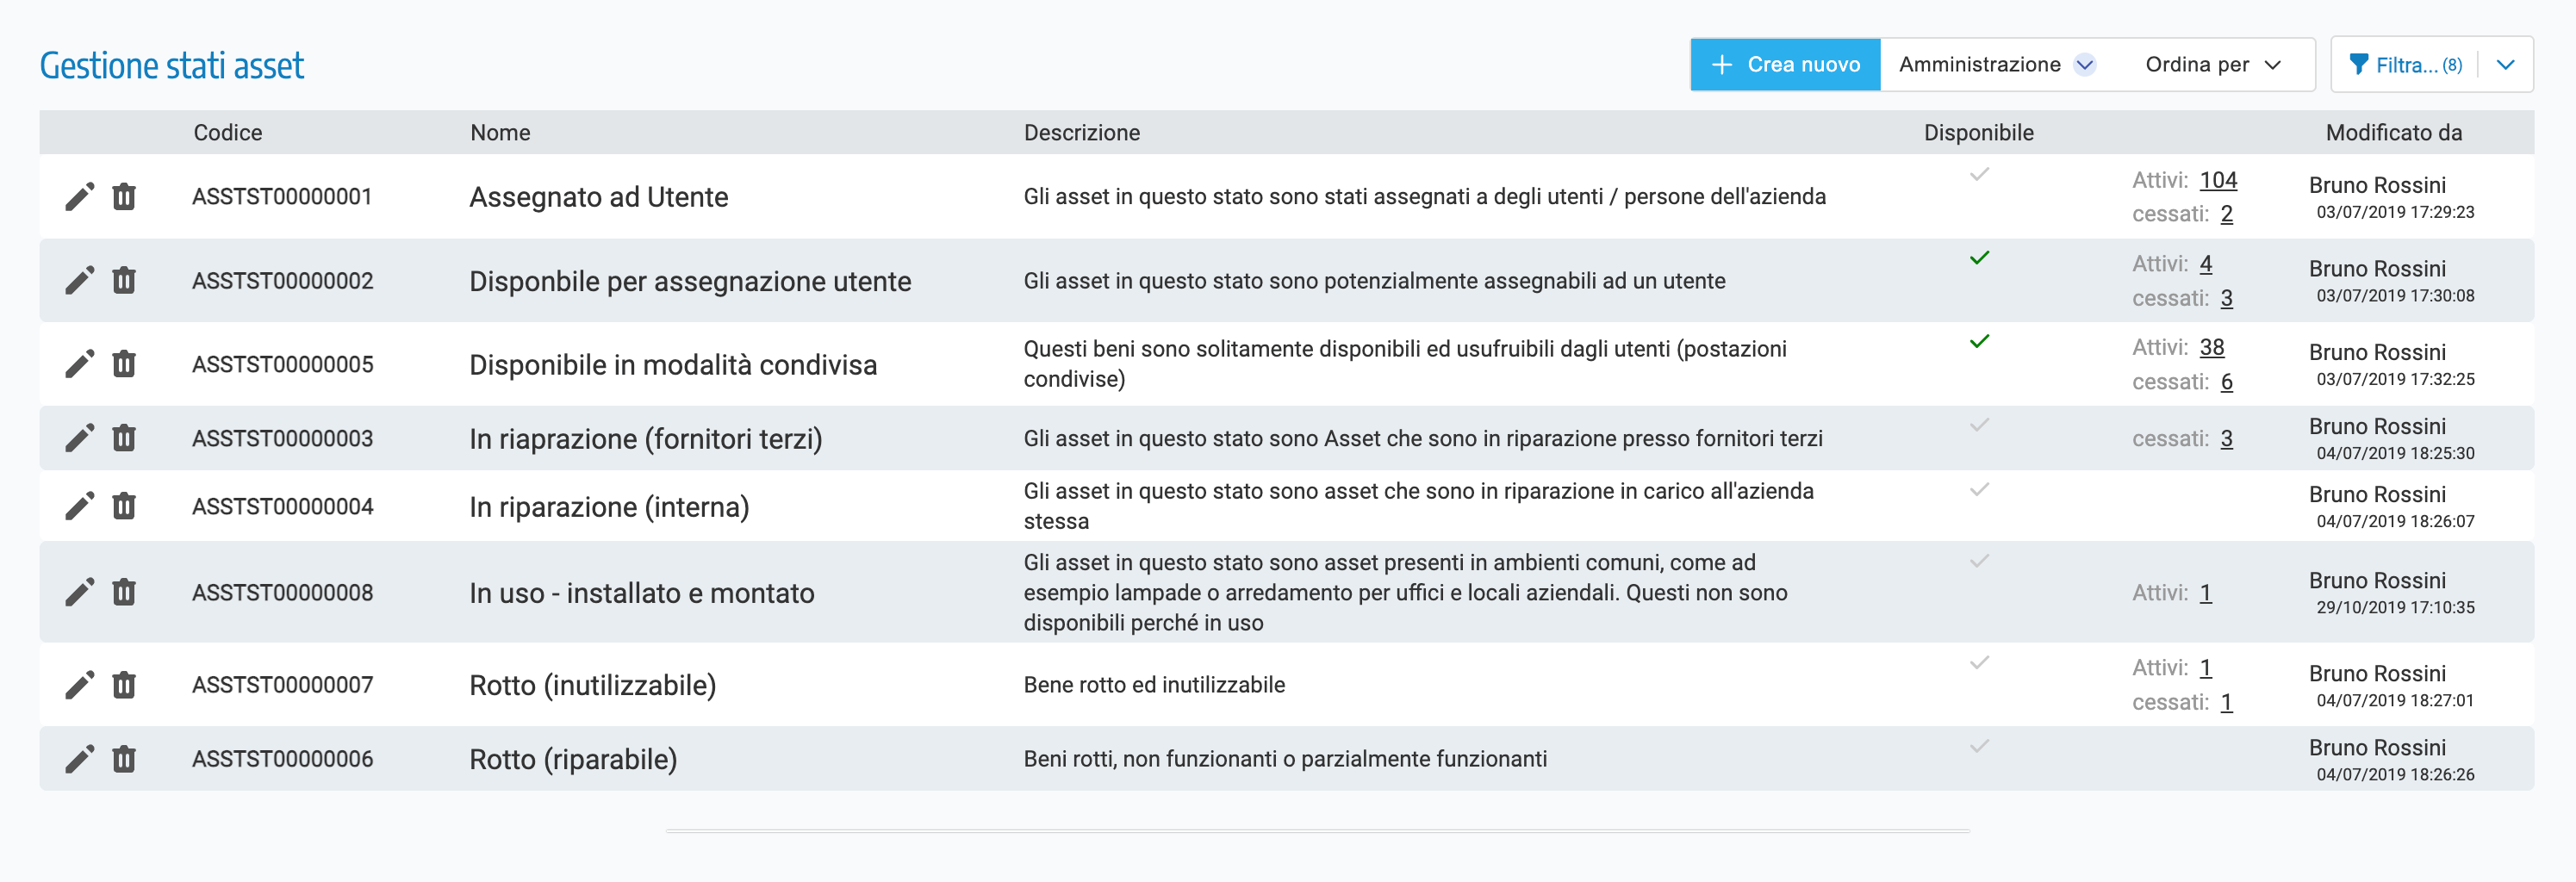Delete the Rotto (riparabile) status
This screenshot has height=882, width=2576.
[x=124, y=759]
